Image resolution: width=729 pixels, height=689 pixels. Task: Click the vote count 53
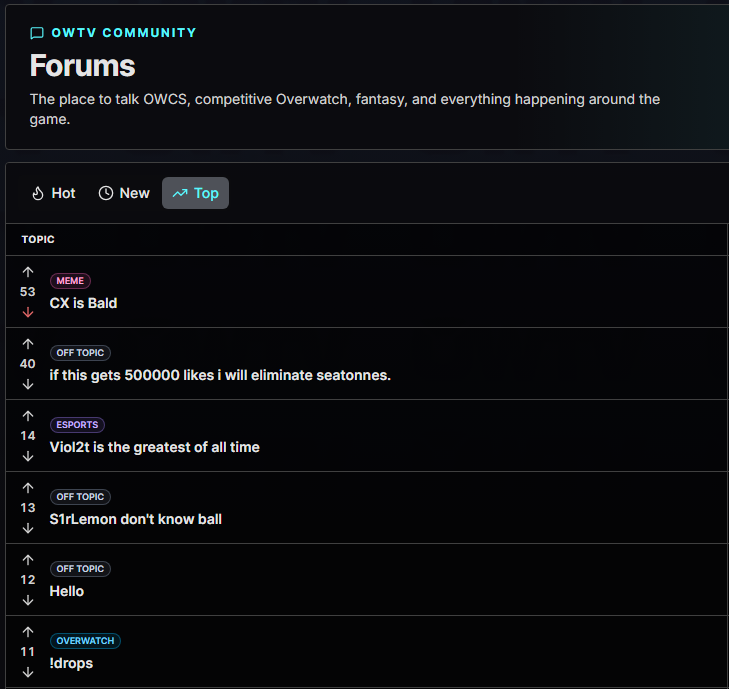coord(28,292)
